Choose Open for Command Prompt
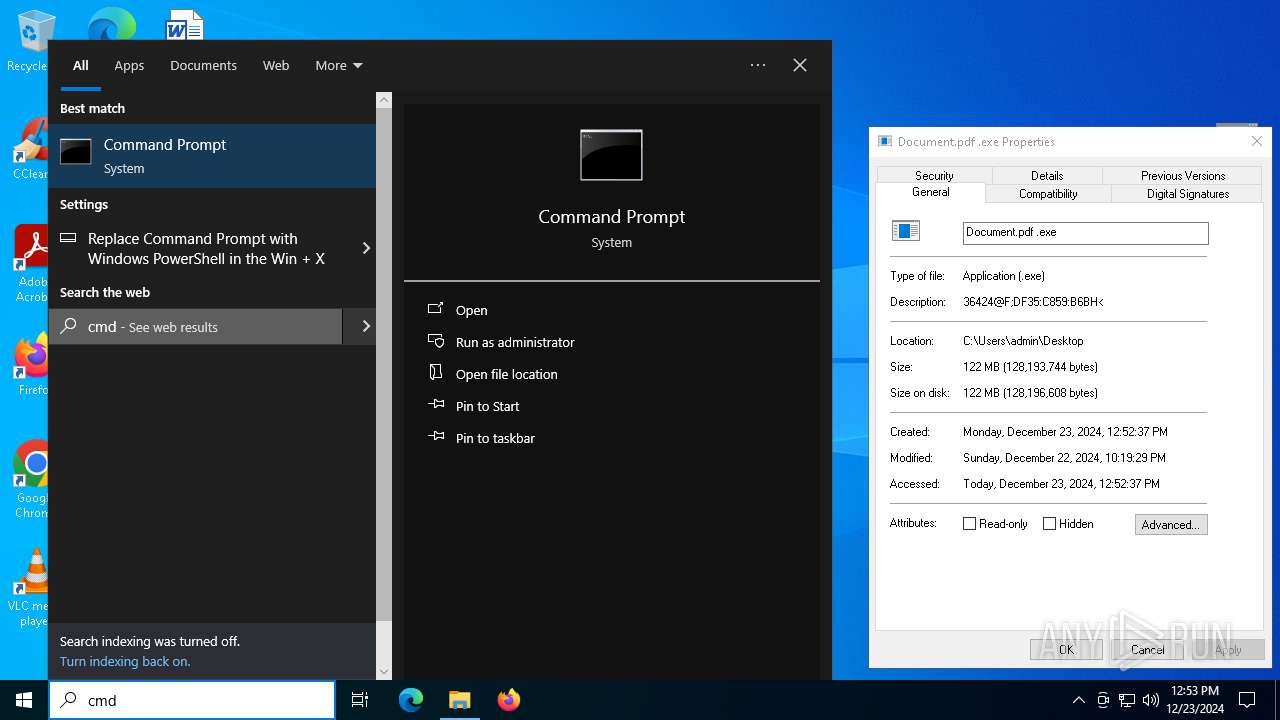This screenshot has height=720, width=1280. pos(471,310)
